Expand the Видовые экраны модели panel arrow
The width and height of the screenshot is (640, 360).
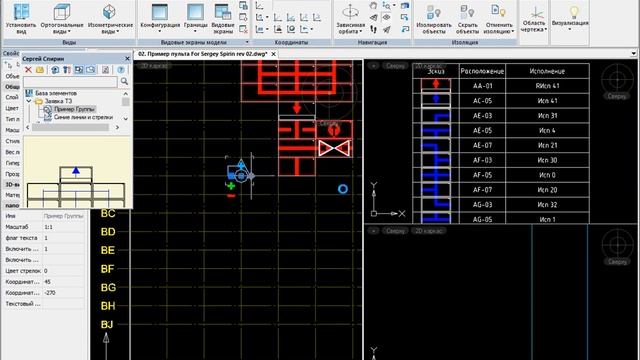[247, 42]
